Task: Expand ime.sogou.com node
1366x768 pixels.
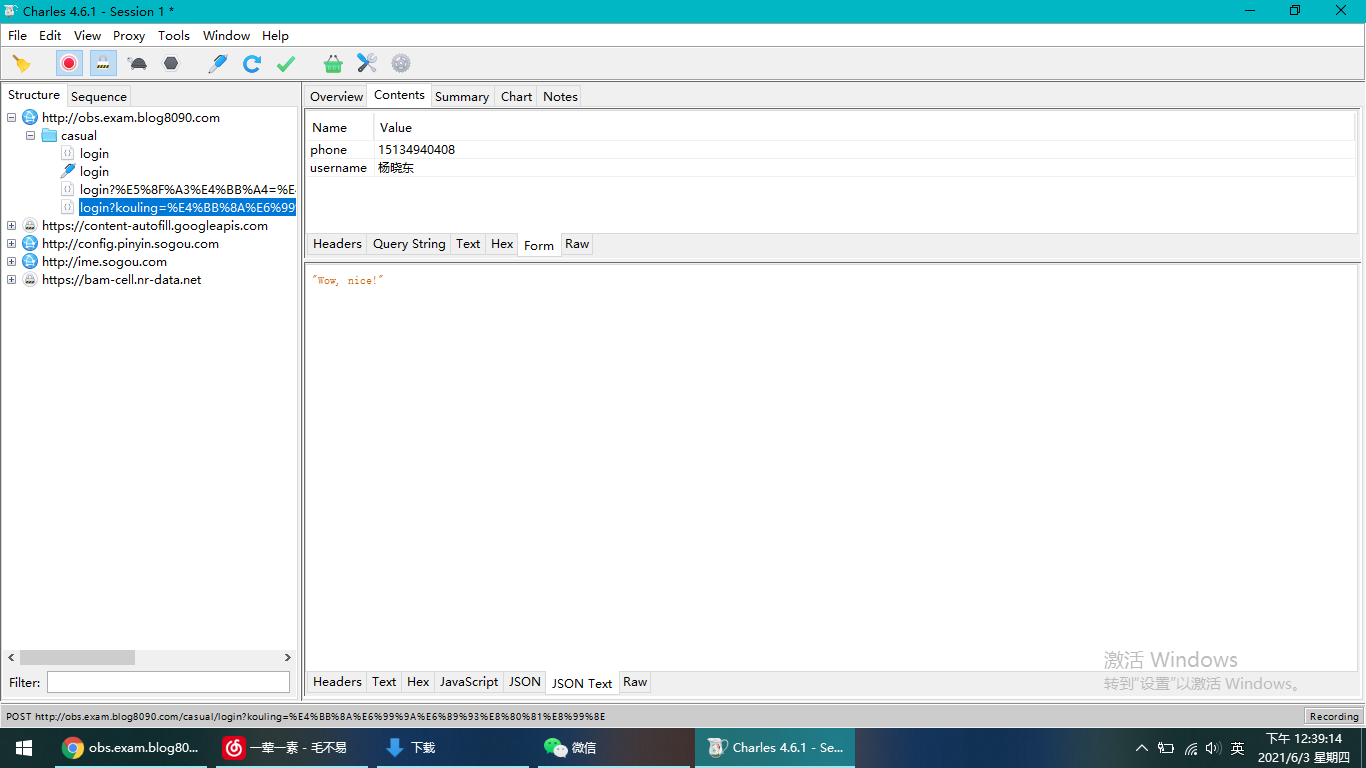Action: pos(12,262)
